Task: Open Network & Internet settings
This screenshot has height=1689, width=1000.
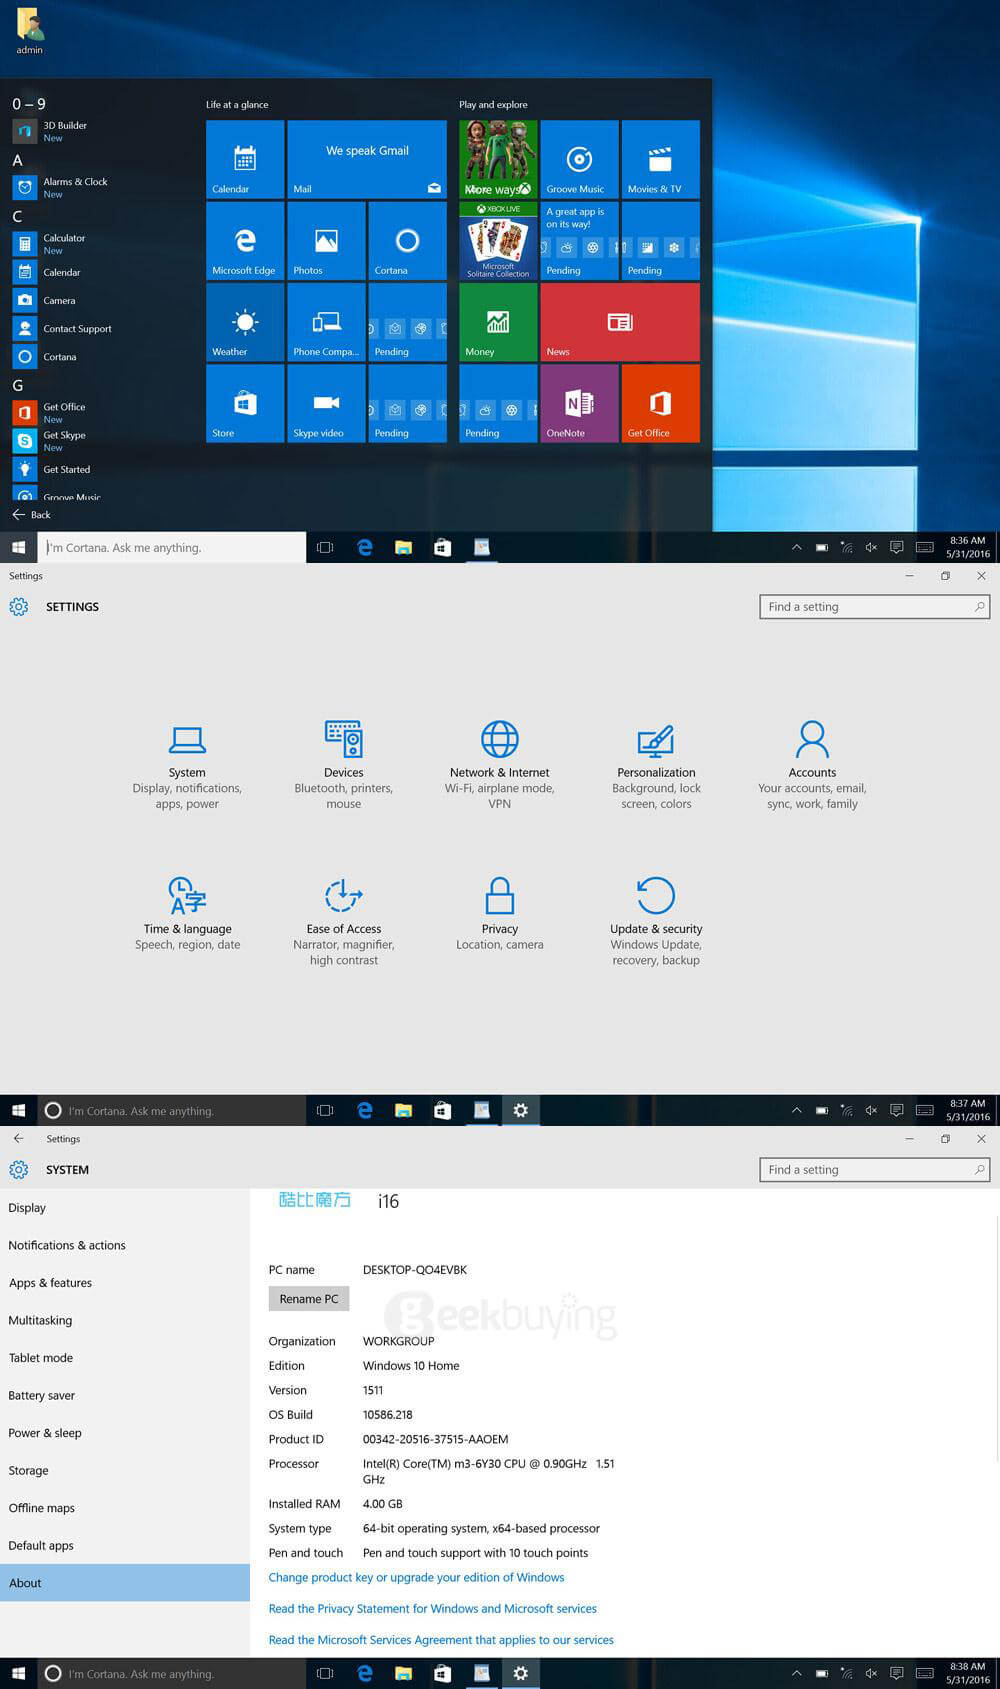Action: [499, 764]
